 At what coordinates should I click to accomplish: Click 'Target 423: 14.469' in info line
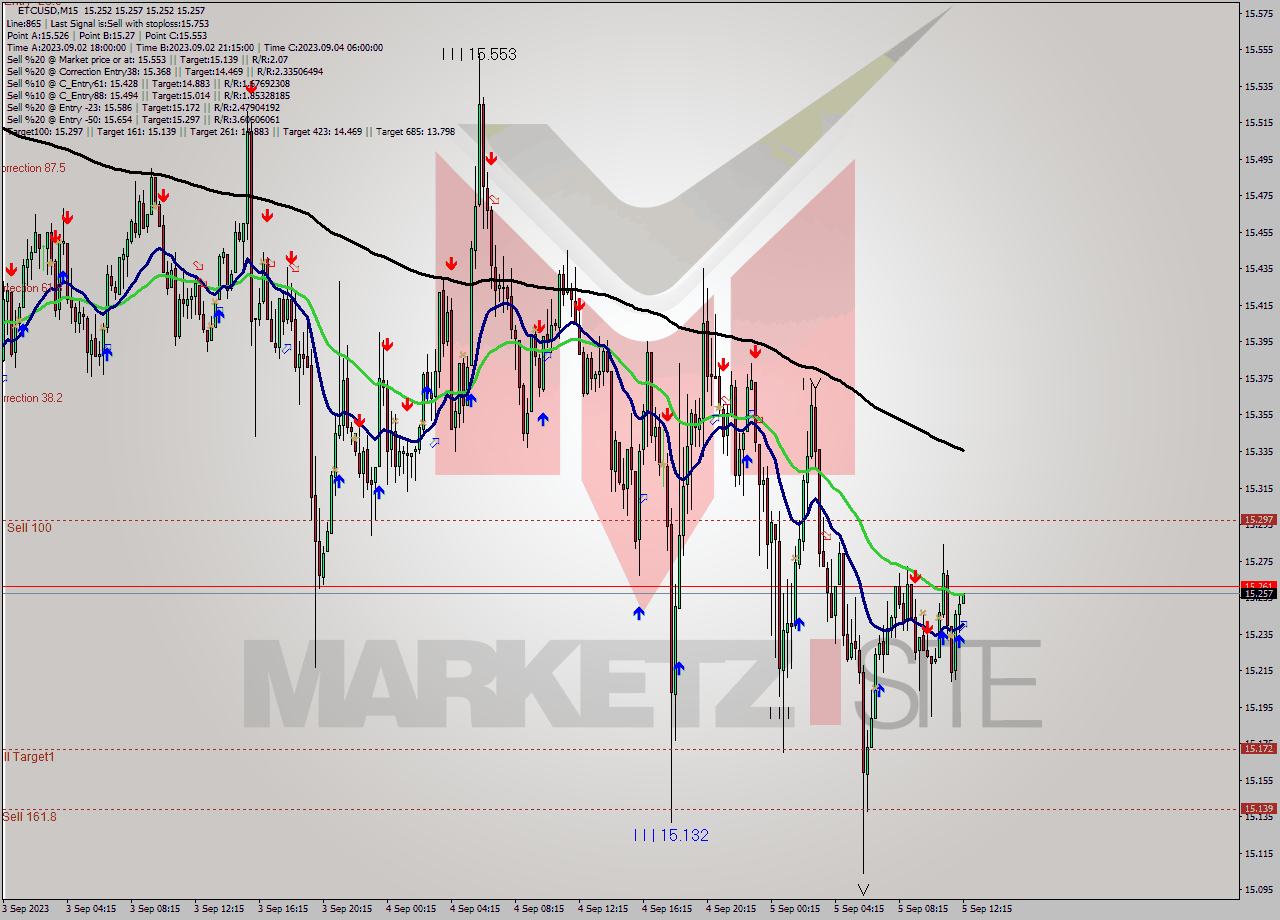pos(324,131)
